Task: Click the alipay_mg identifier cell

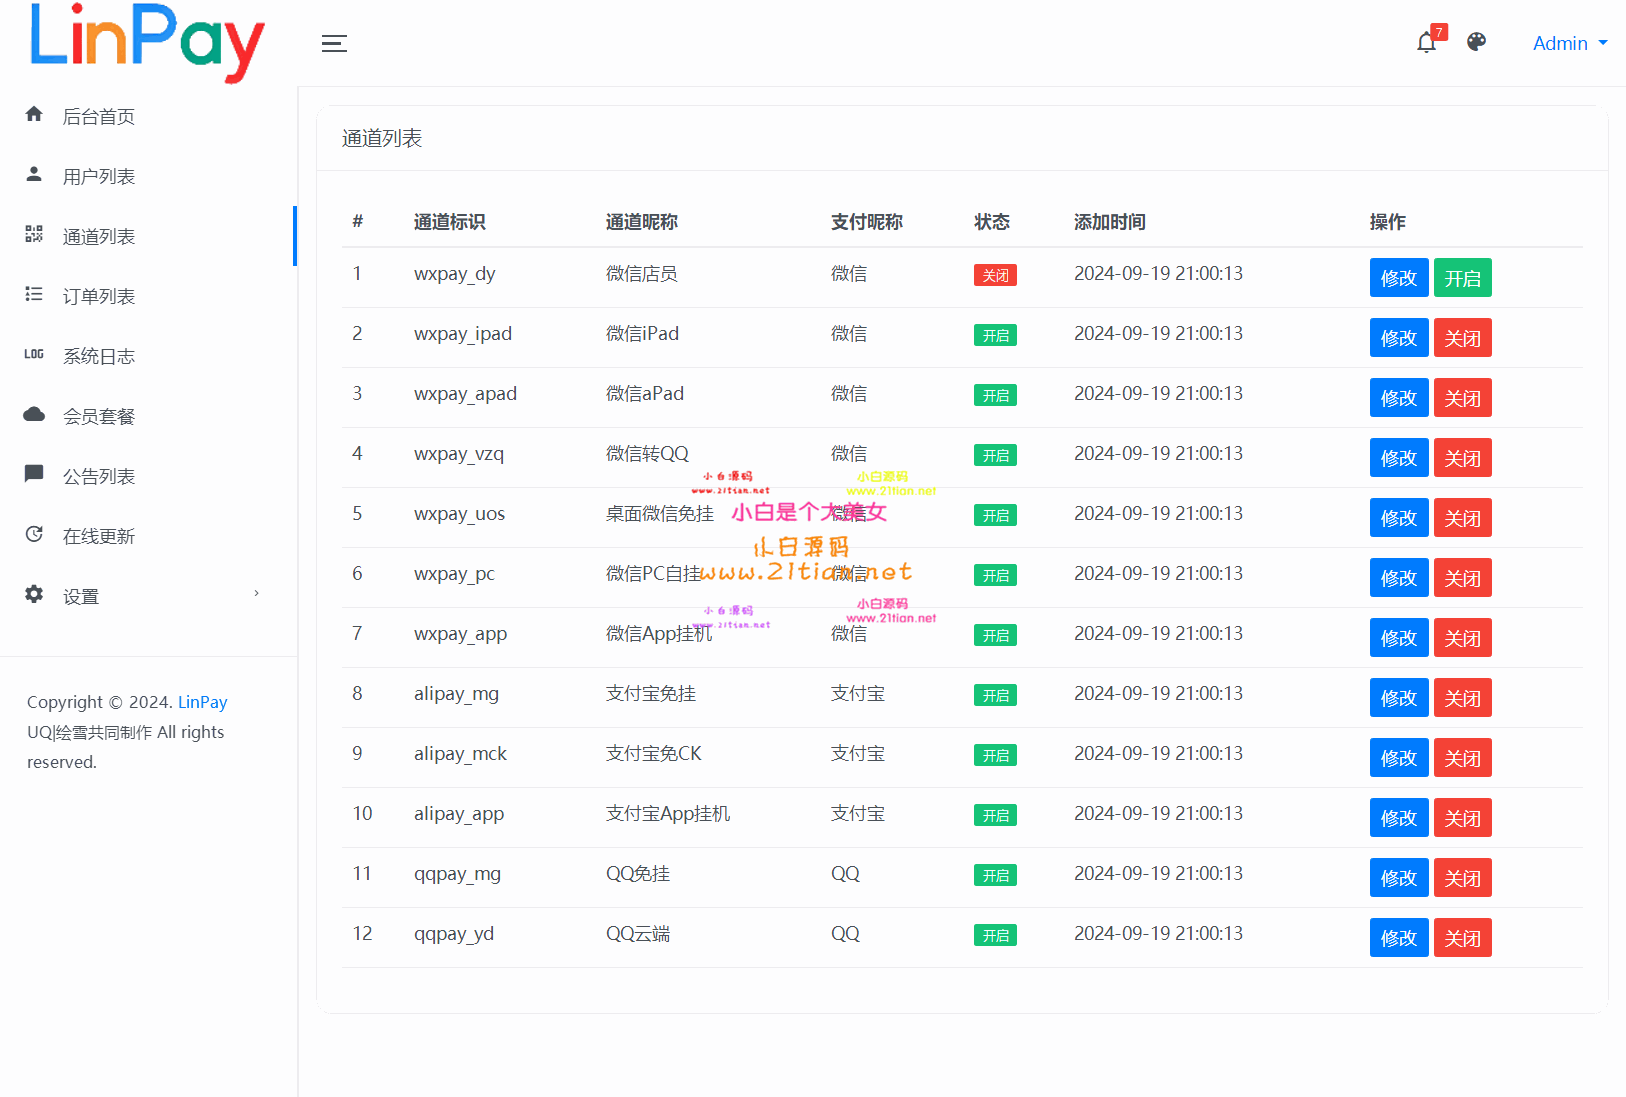Action: [x=456, y=694]
